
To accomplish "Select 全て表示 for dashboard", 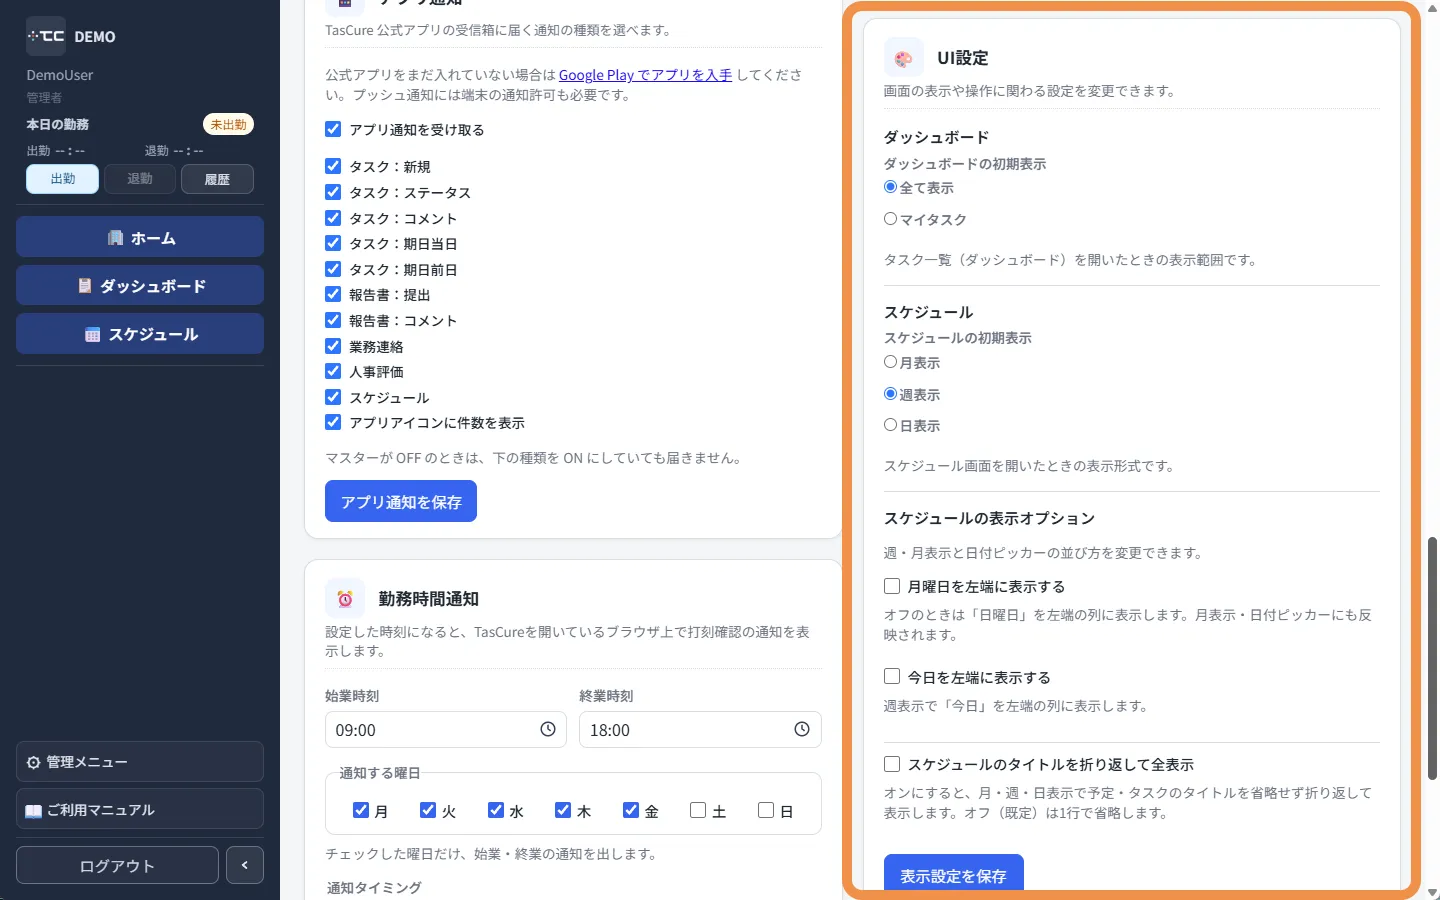I will click(x=890, y=187).
